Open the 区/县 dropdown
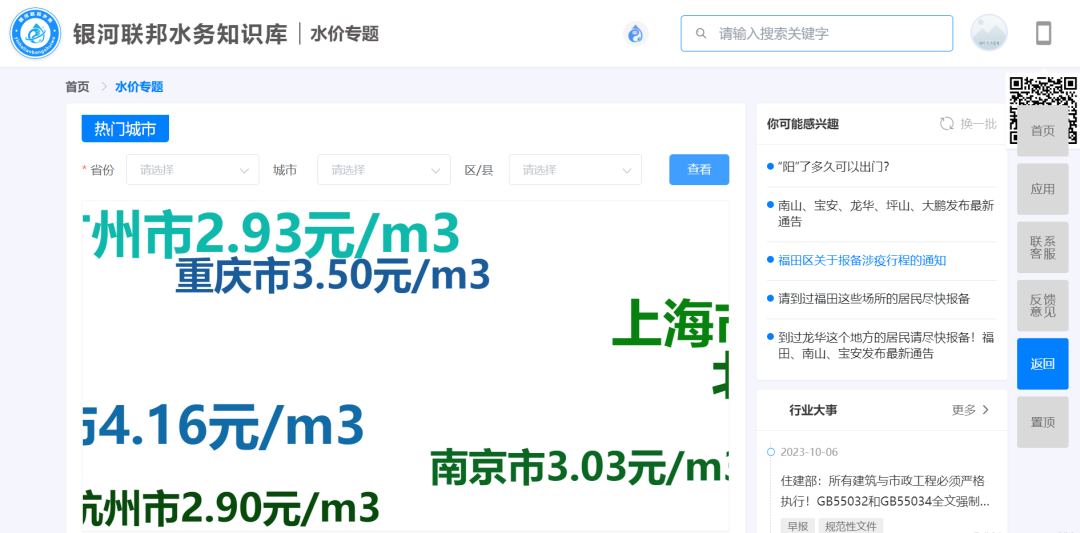Screen dimensions: 1080x533 [x=575, y=169]
